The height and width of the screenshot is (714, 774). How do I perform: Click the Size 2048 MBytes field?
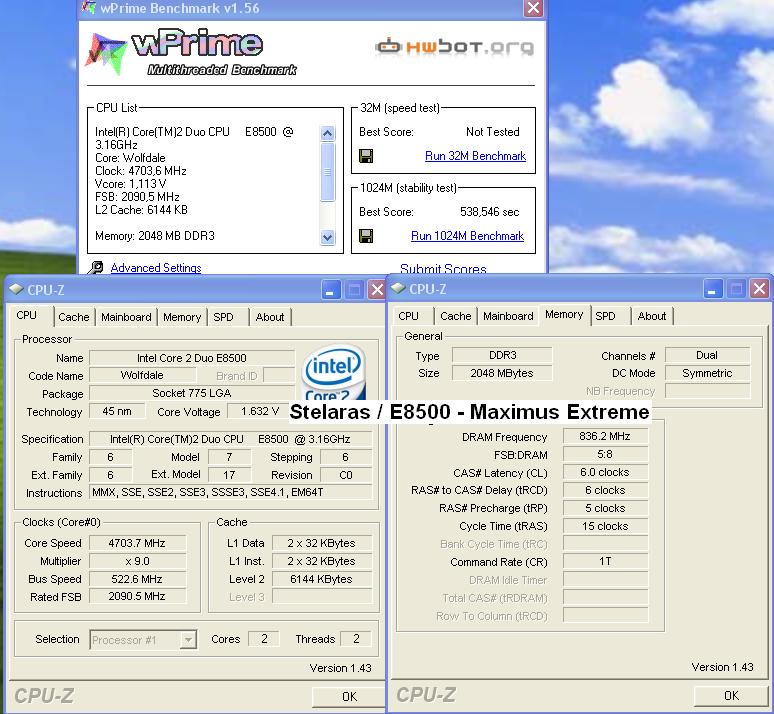(503, 373)
